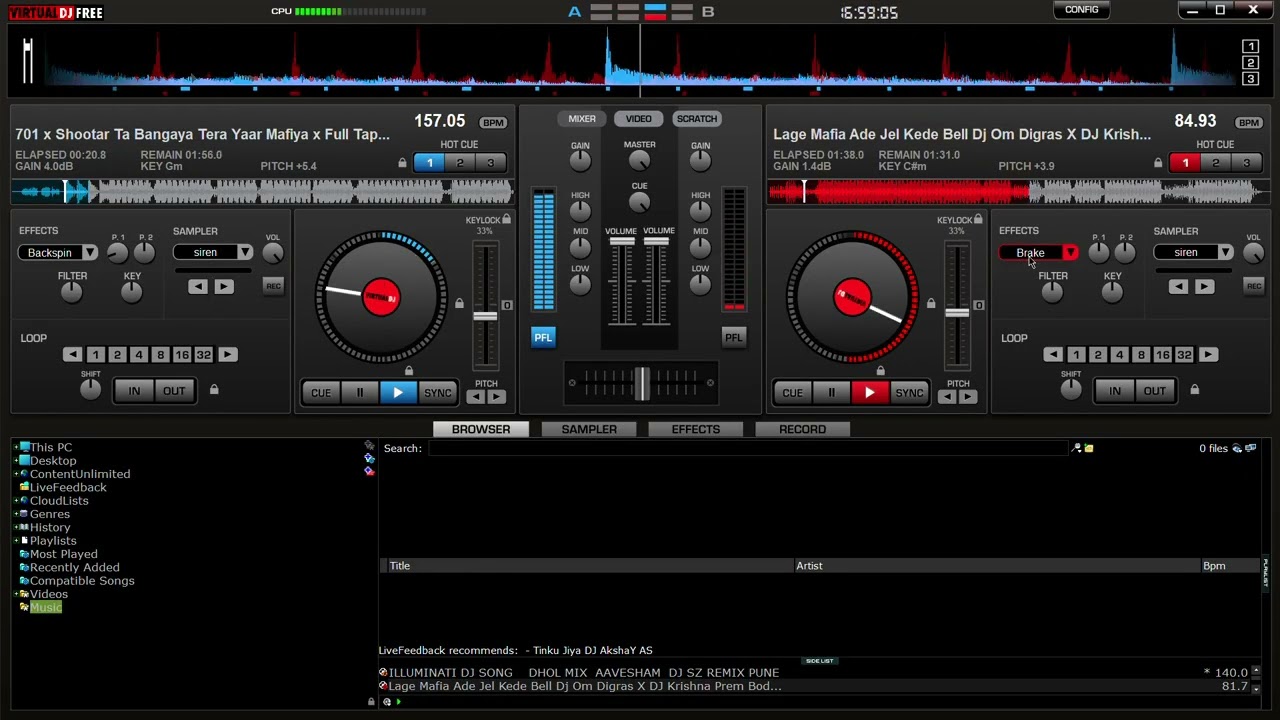Open right deck effects dropdown showing Brake

click(x=1070, y=253)
